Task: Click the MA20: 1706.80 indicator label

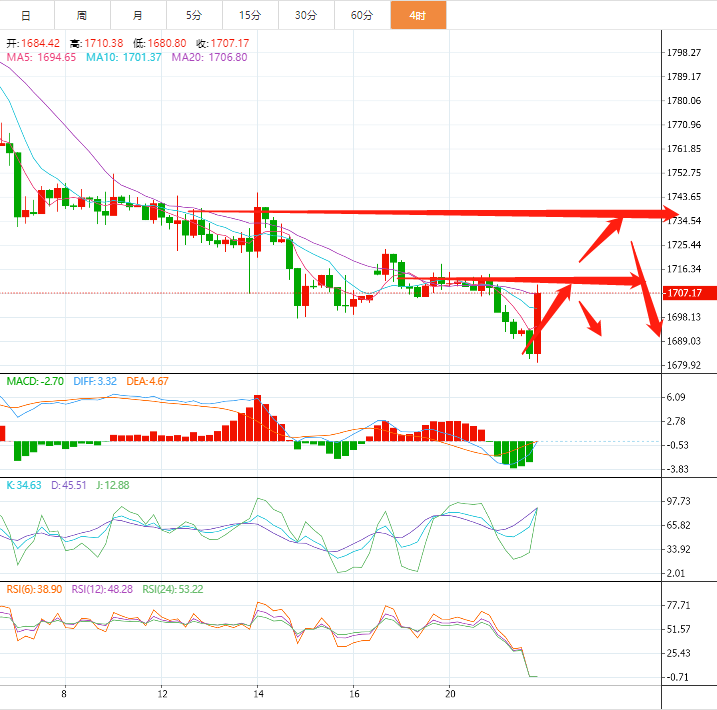Action: coord(209,57)
